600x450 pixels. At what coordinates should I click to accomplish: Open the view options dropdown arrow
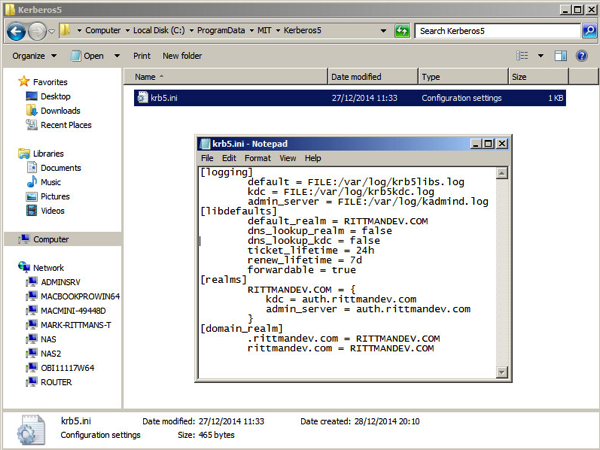(x=540, y=56)
